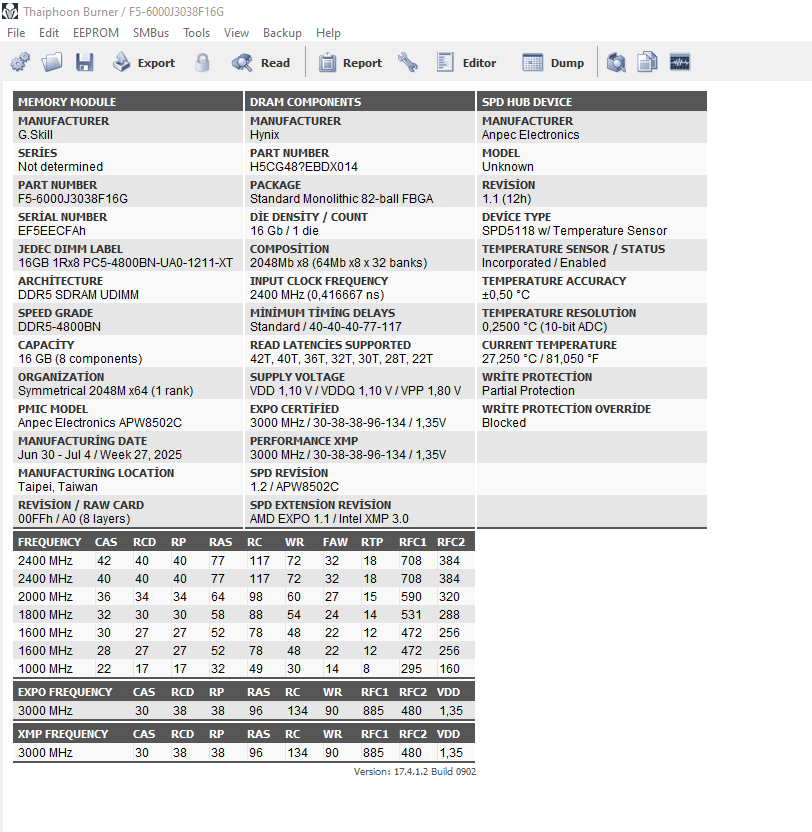
Task: Open the Tools menu
Action: click(196, 33)
